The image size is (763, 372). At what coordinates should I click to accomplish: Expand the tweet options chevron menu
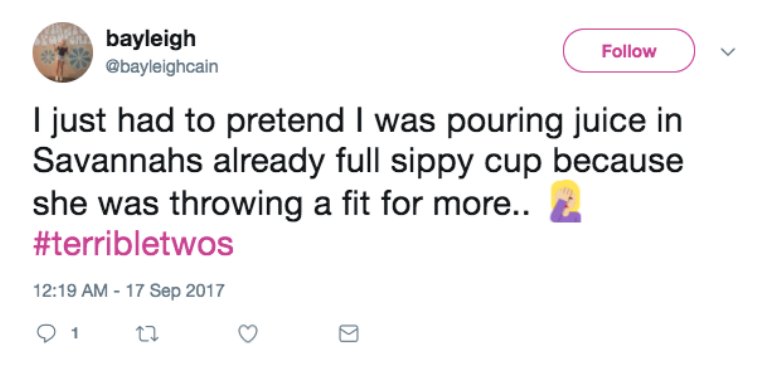coord(727,51)
